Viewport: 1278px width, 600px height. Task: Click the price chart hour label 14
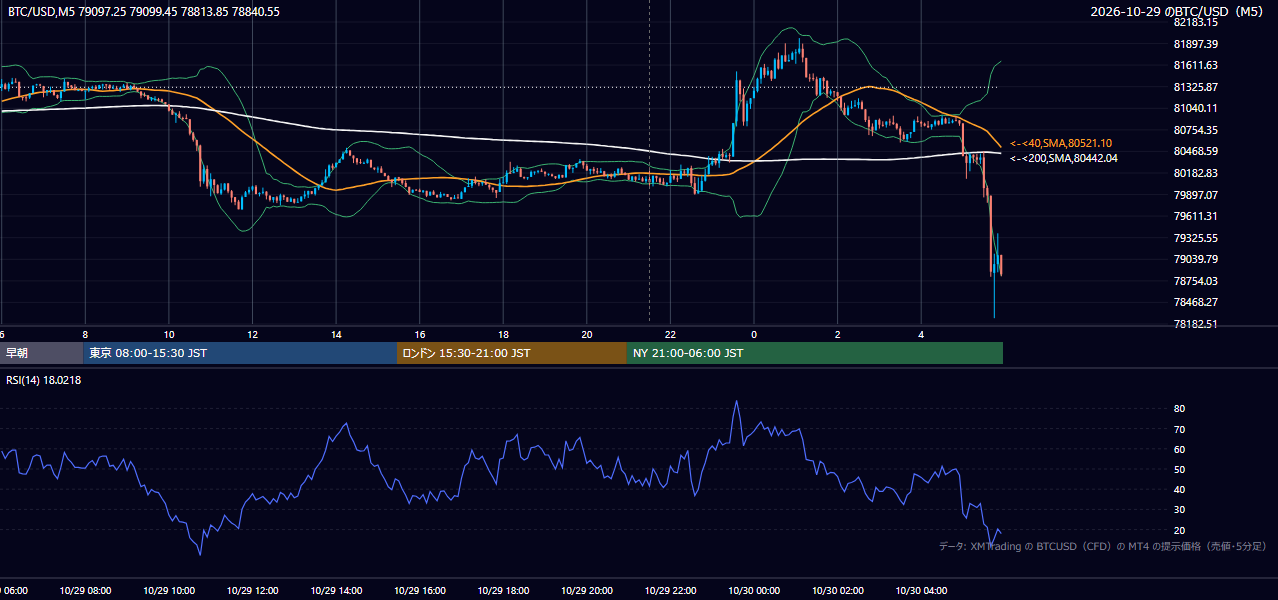337,334
